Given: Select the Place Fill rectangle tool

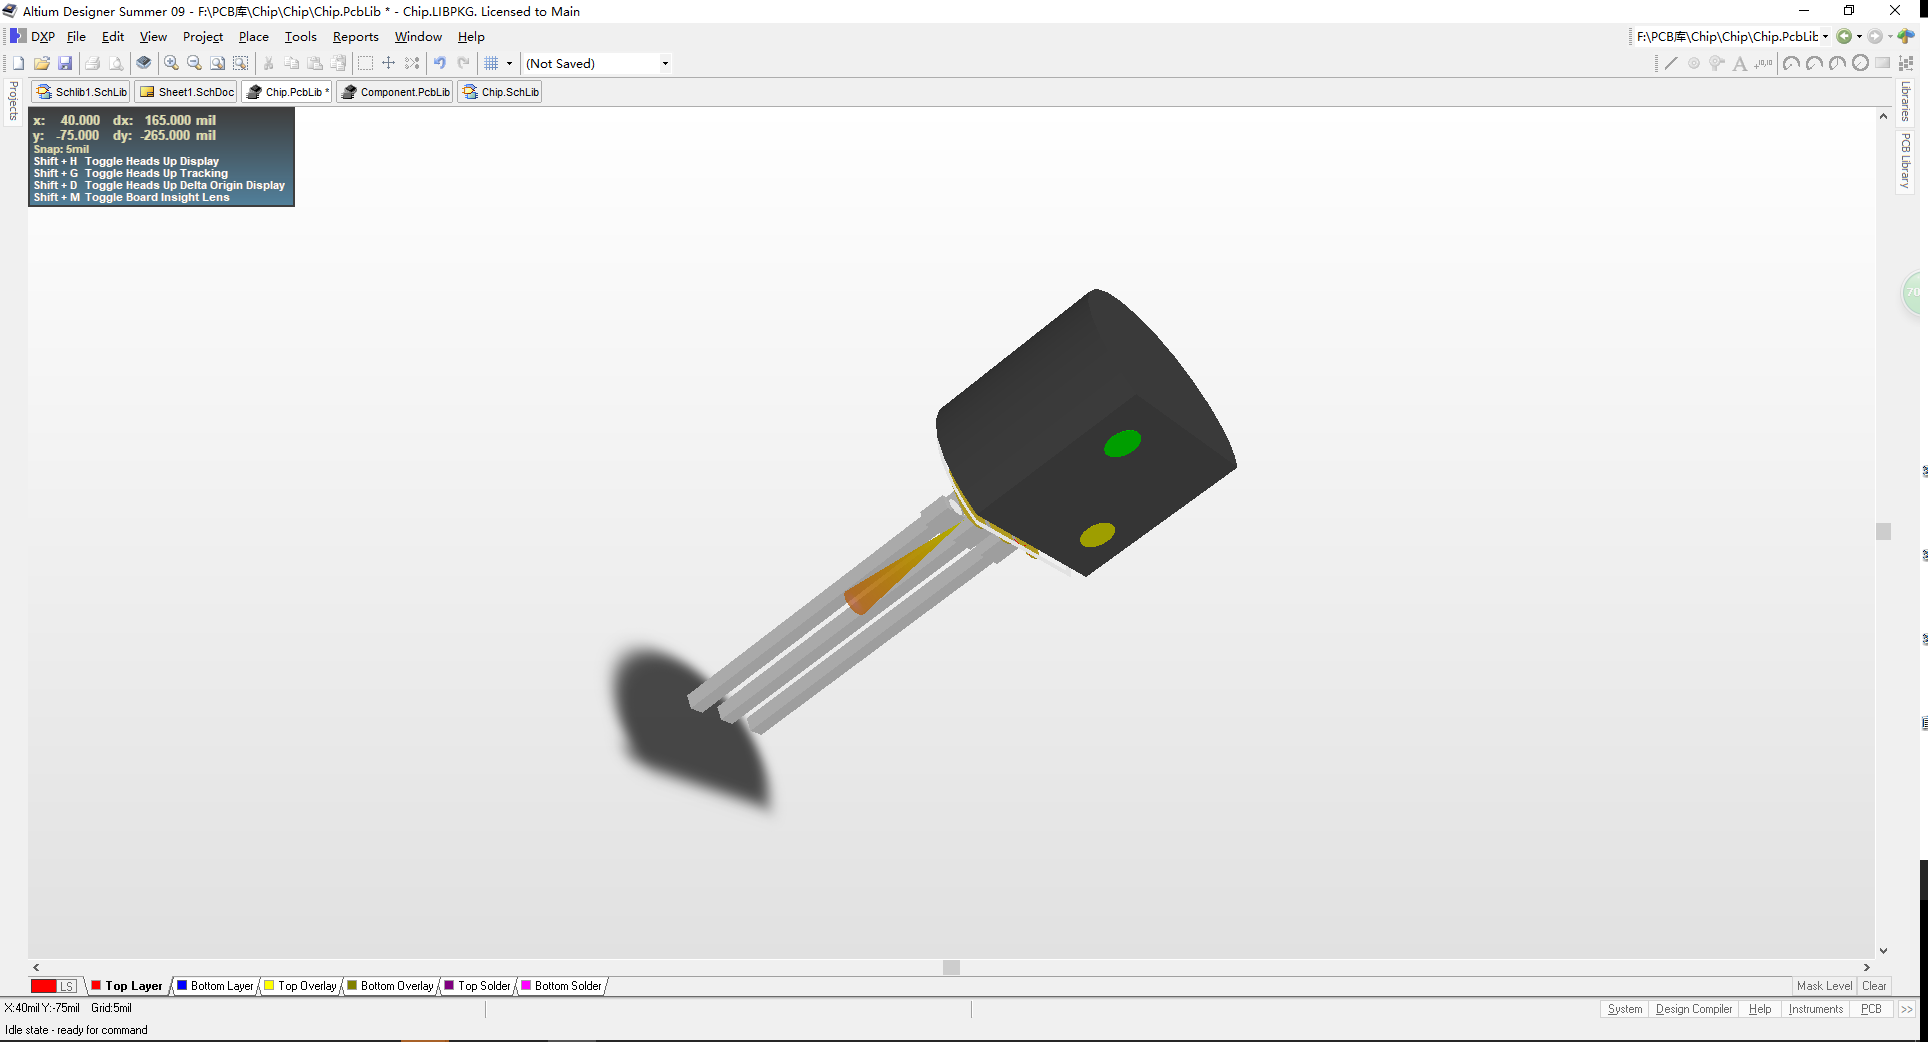Looking at the screenshot, I should click(x=1883, y=63).
